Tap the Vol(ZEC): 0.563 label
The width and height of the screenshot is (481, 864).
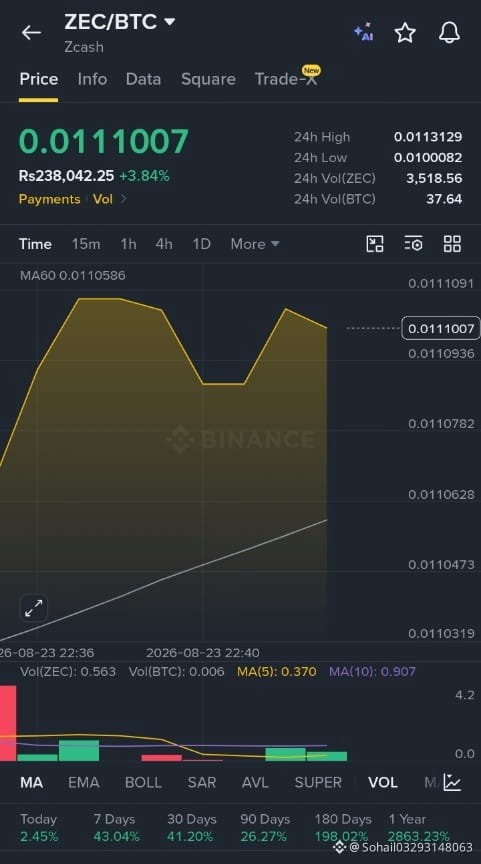point(68,672)
